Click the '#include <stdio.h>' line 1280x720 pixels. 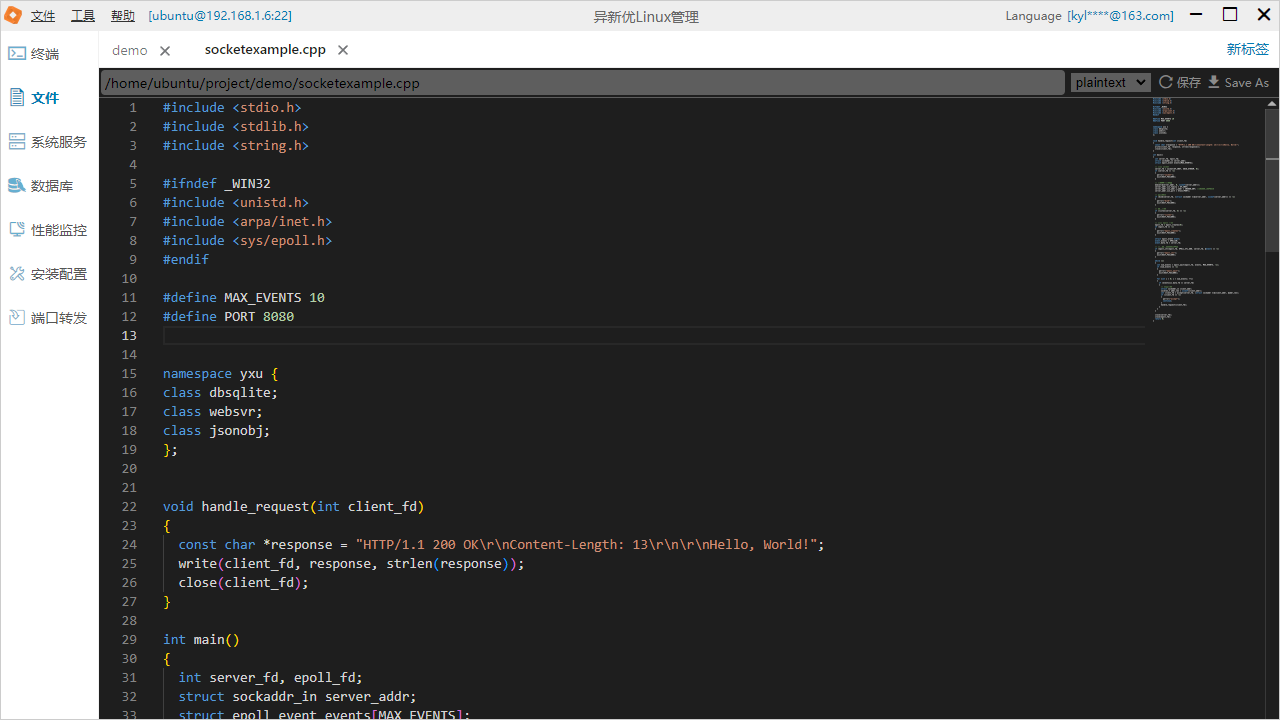[232, 107]
